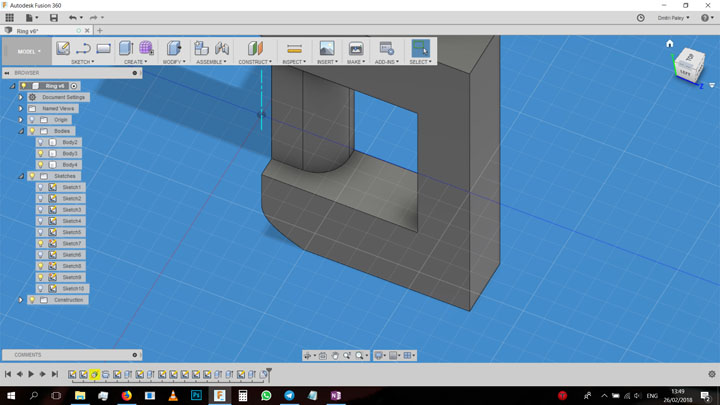Open the INSPECT menu
720x405 pixels.
tap(294, 62)
